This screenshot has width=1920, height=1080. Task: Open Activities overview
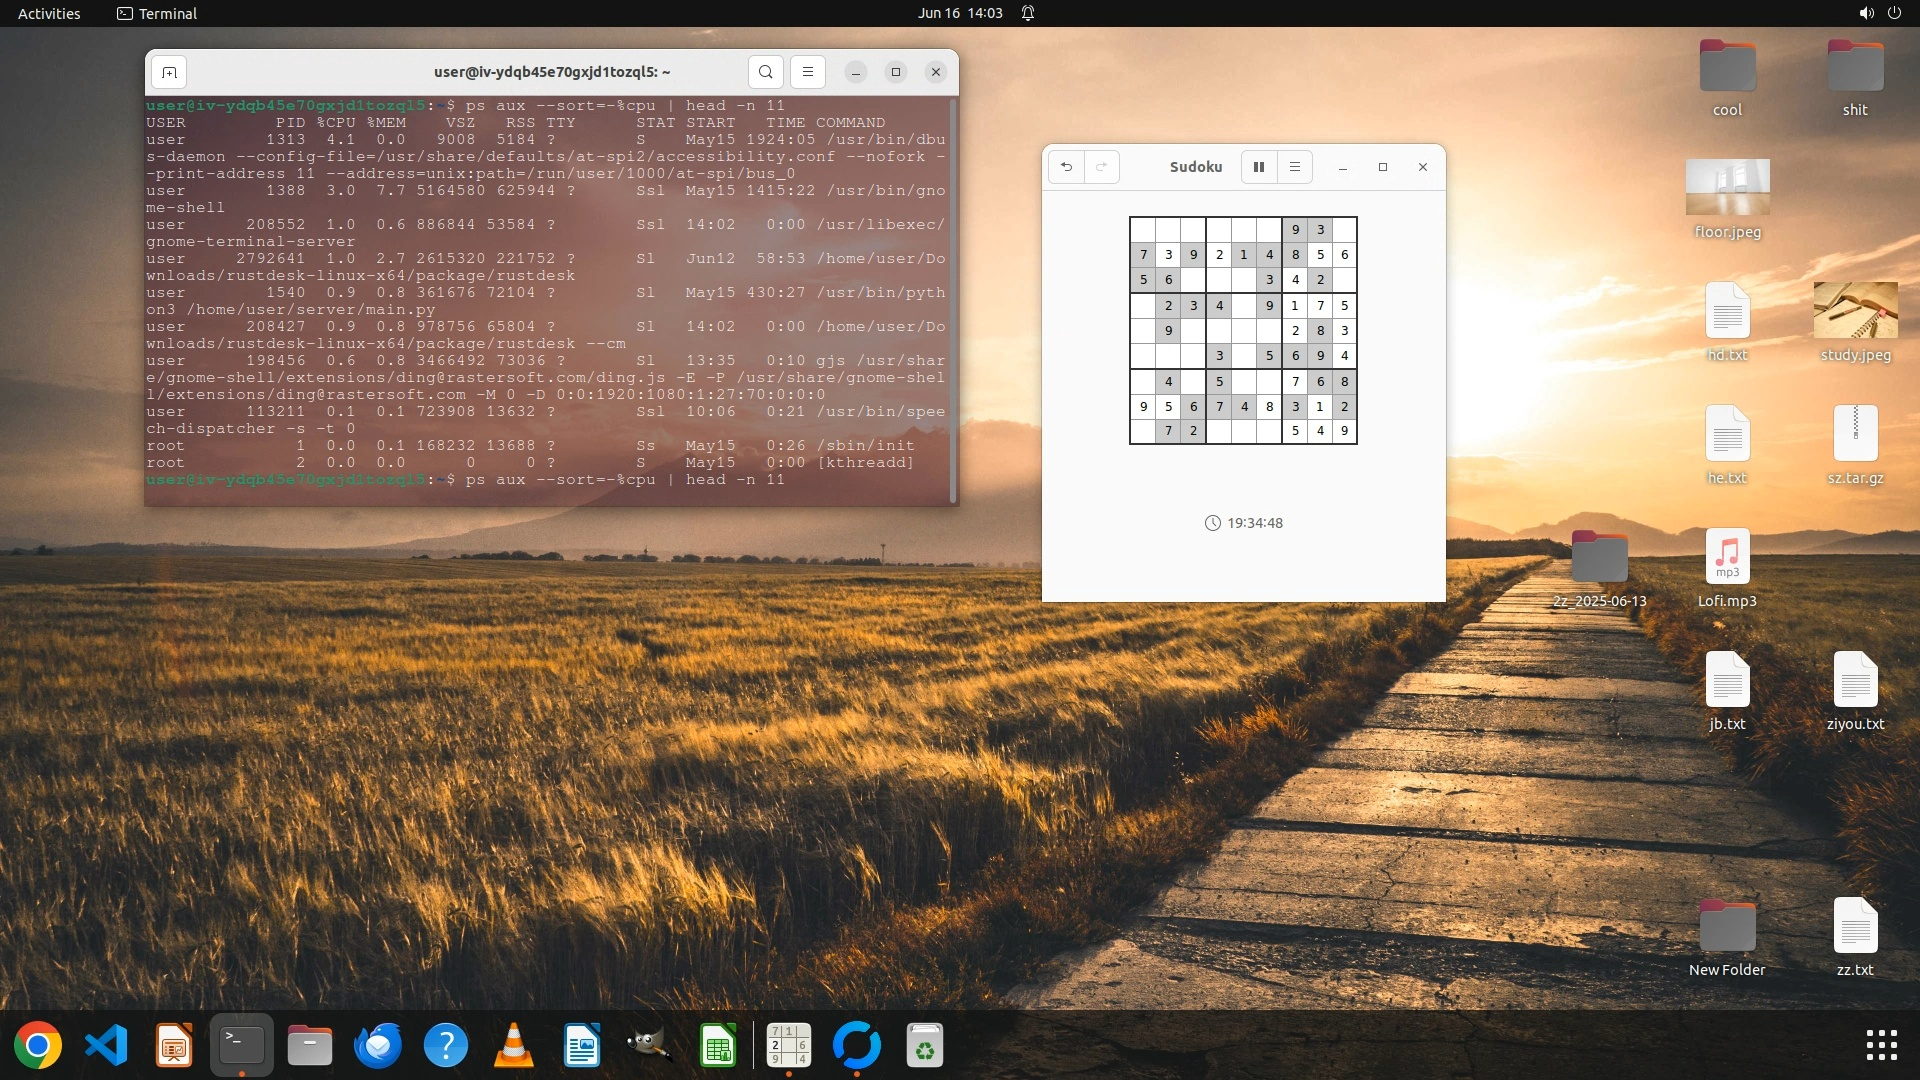(49, 13)
